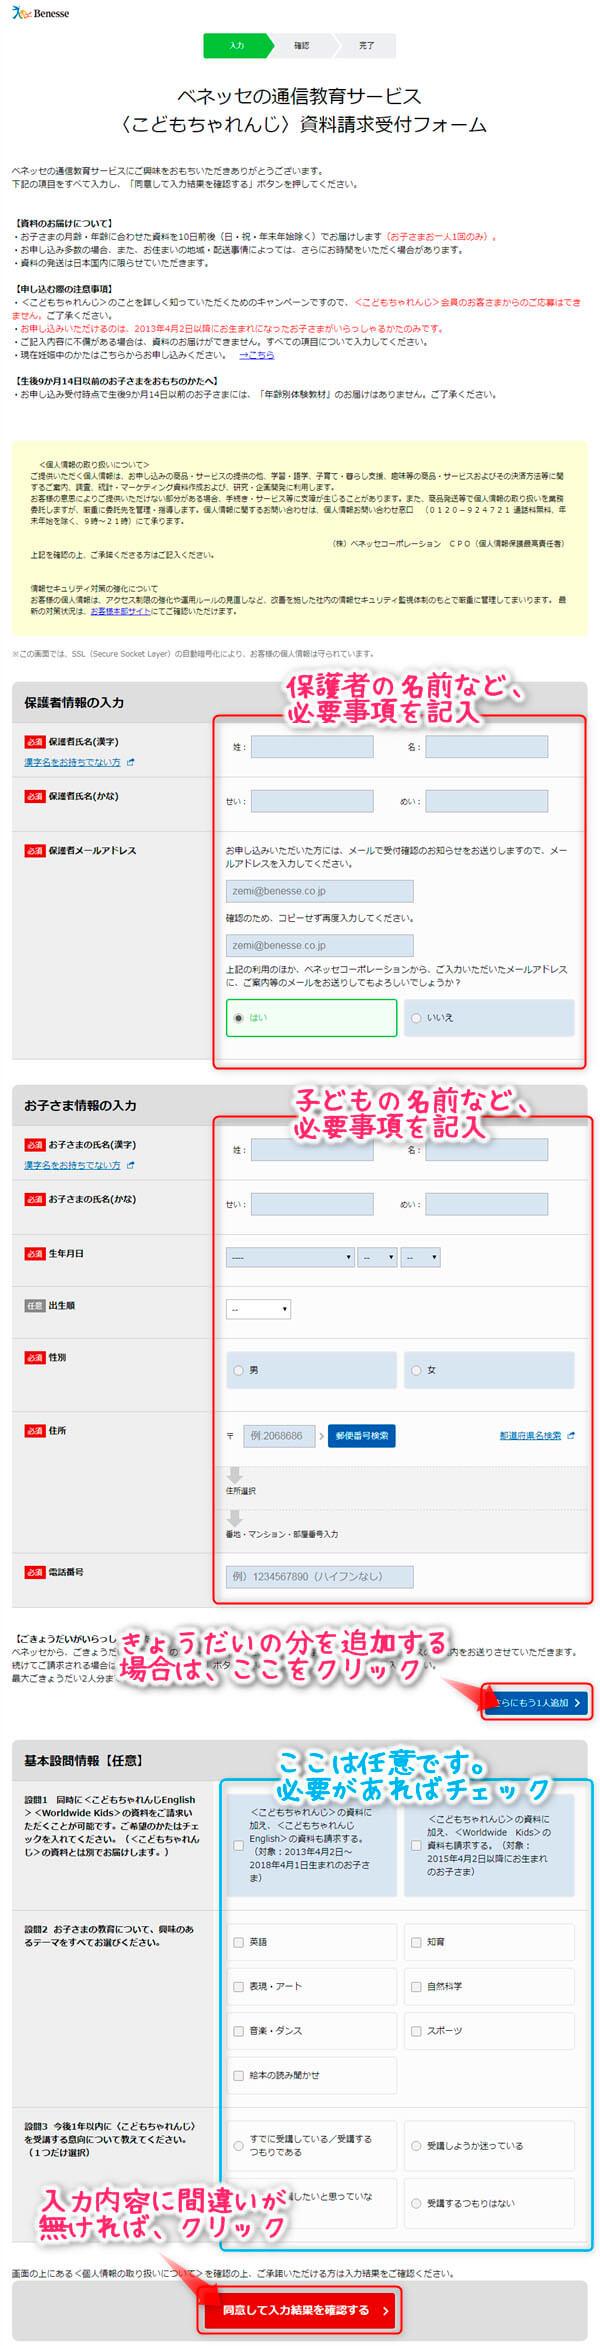Focus the お子さまの氏名(かな) せい field
This screenshot has height=2346, width=600.
(x=312, y=1204)
